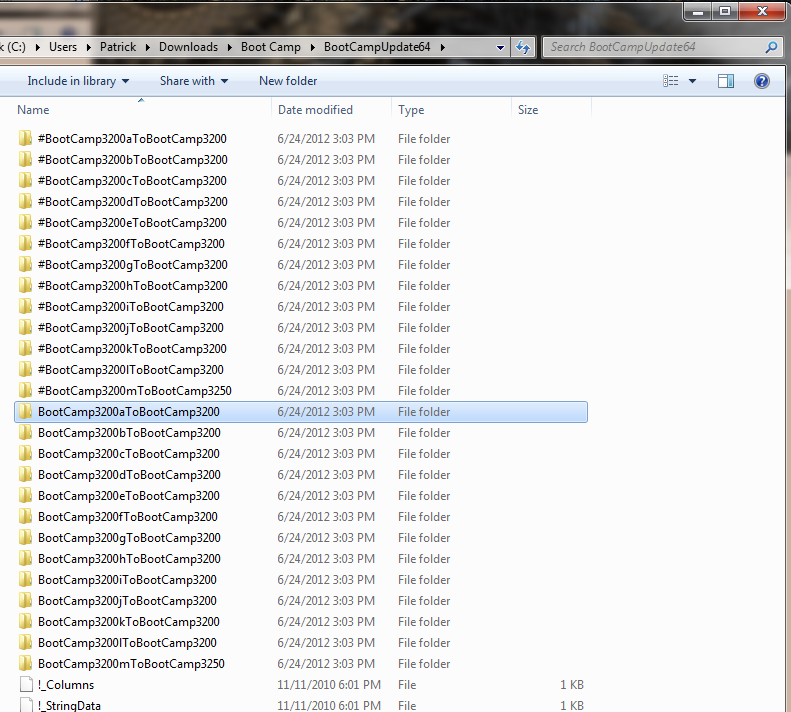This screenshot has width=791, height=712.
Task: Close the Explorer window
Action: (762, 12)
